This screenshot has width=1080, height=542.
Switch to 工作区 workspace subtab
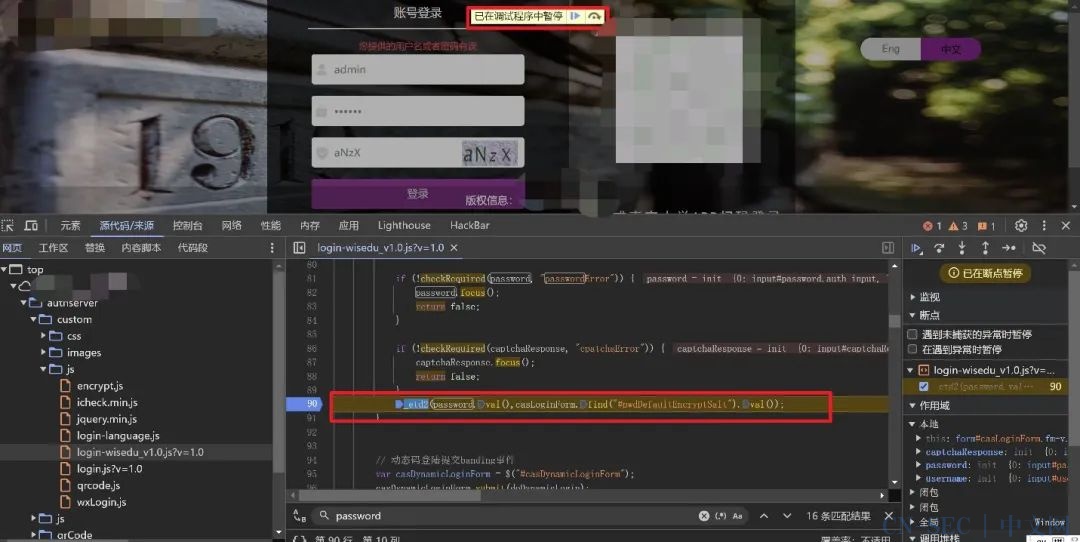[x=53, y=247]
